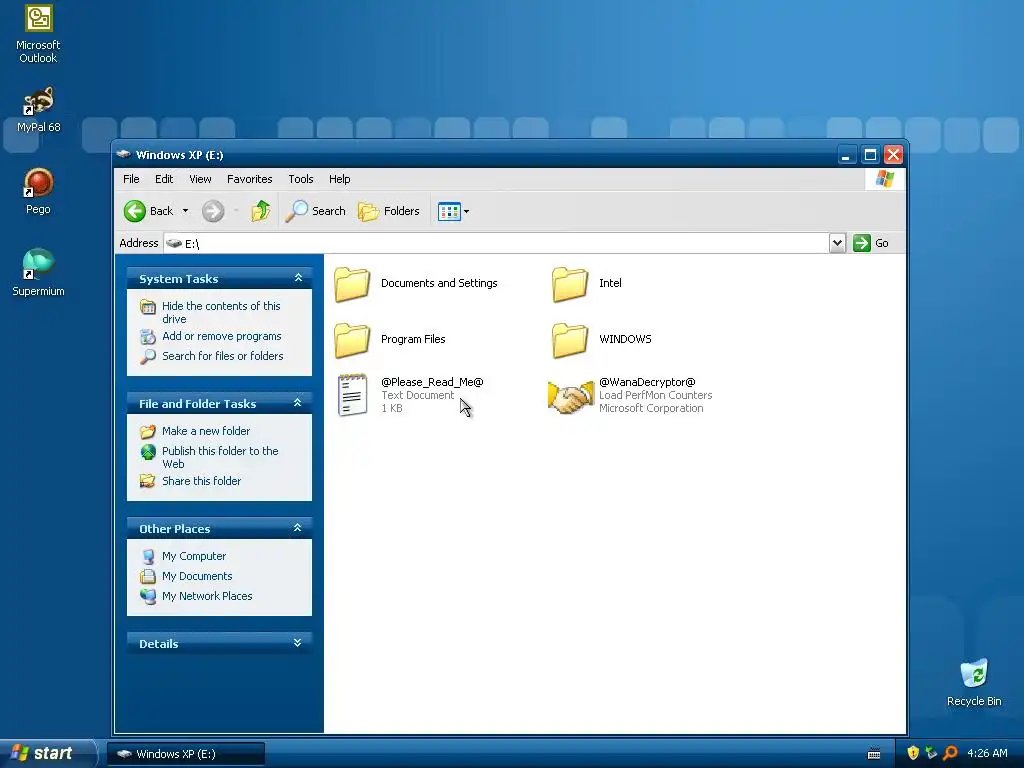Expand the Details panel

(x=298, y=643)
